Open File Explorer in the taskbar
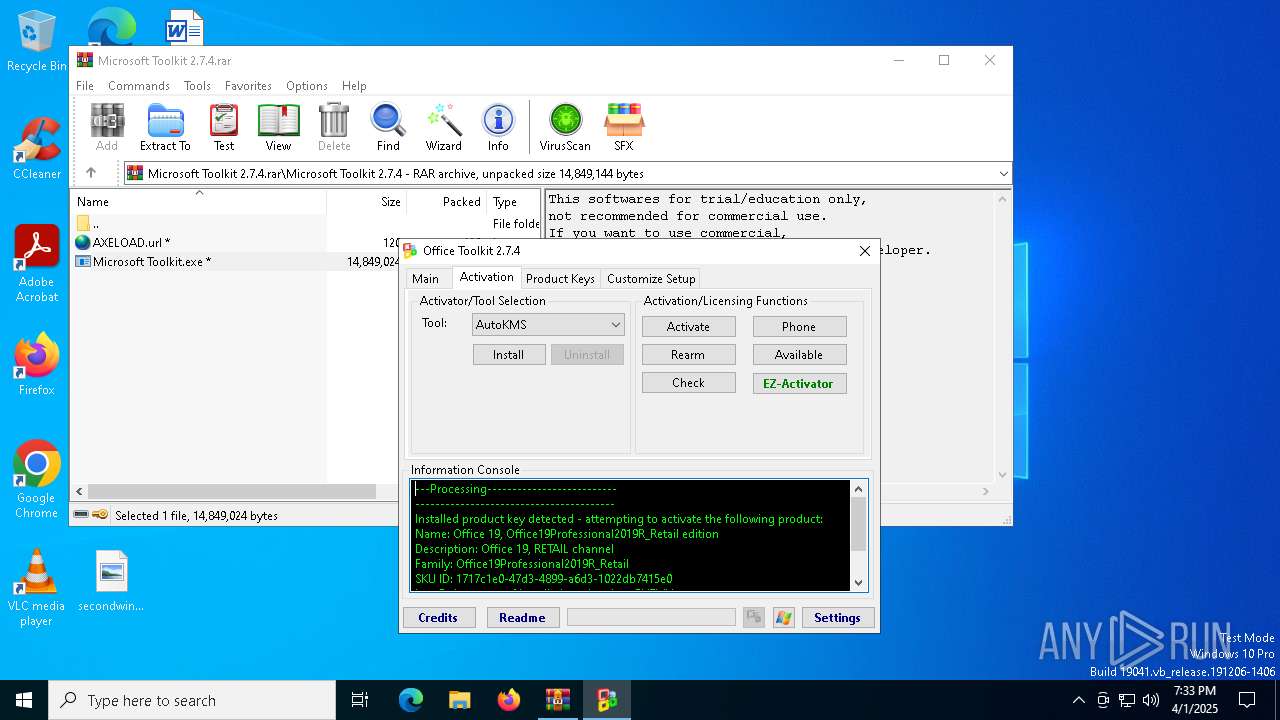 [460, 700]
